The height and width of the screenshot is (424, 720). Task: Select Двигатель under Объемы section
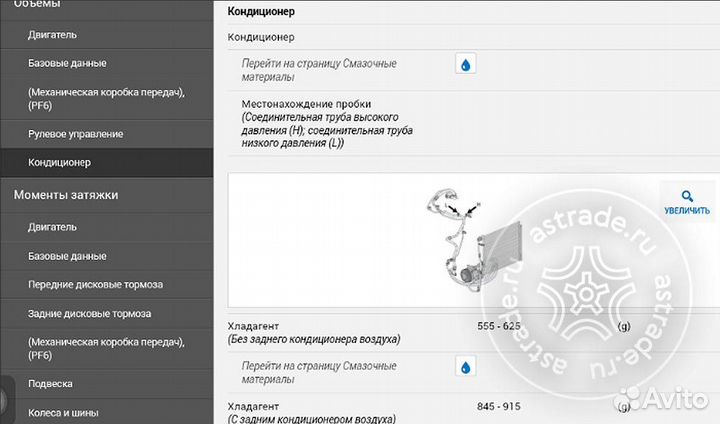pos(52,34)
